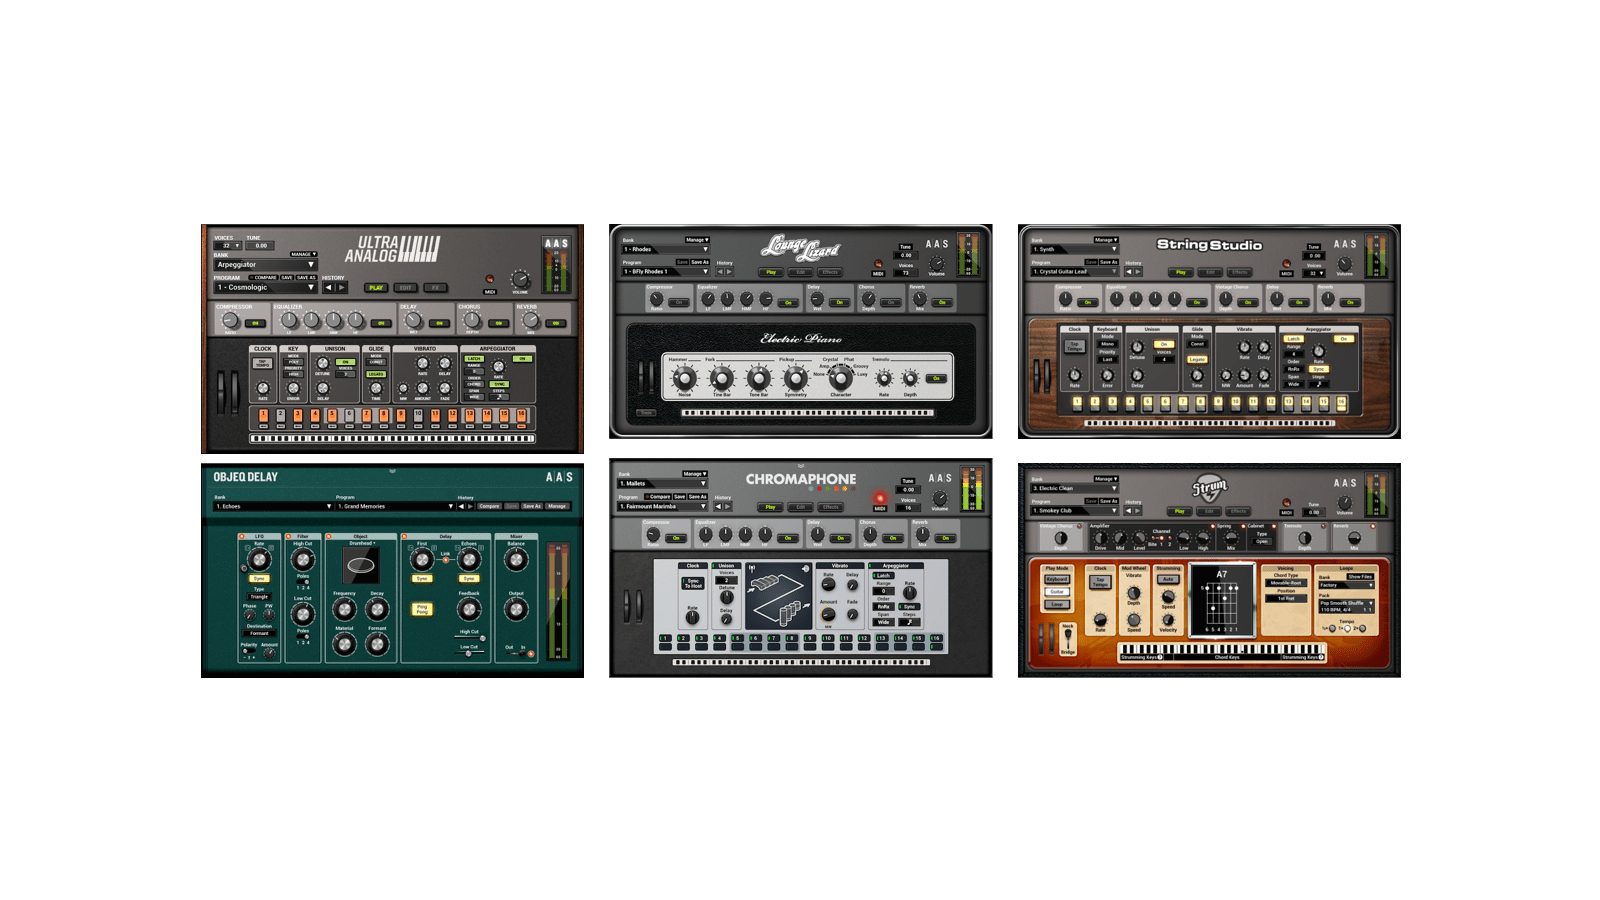Click the String Studio Volume knob
The width and height of the screenshot is (1600, 900).
[1344, 263]
